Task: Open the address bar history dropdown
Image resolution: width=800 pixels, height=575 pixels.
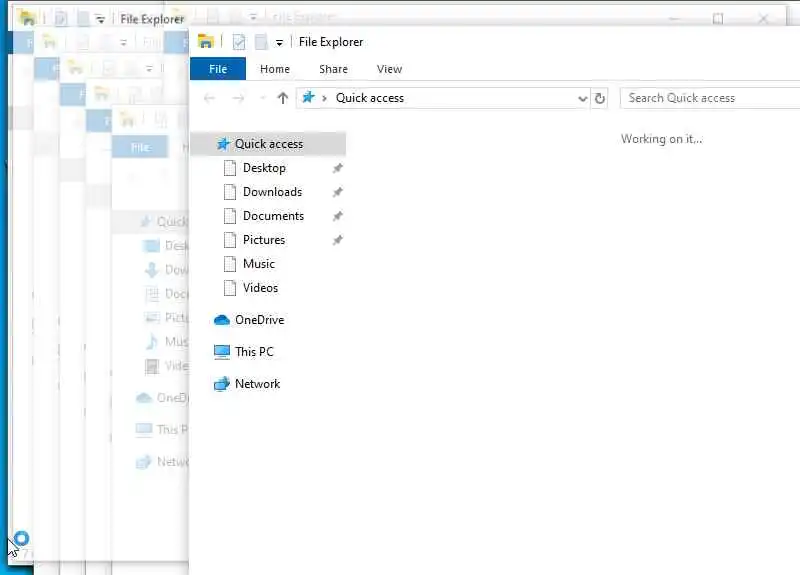Action: coord(582,98)
